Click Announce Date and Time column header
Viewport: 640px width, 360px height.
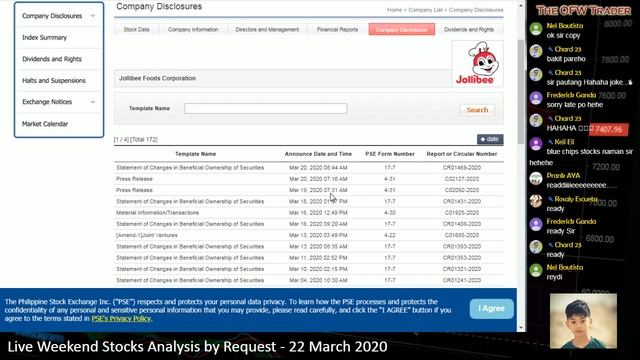coord(318,154)
